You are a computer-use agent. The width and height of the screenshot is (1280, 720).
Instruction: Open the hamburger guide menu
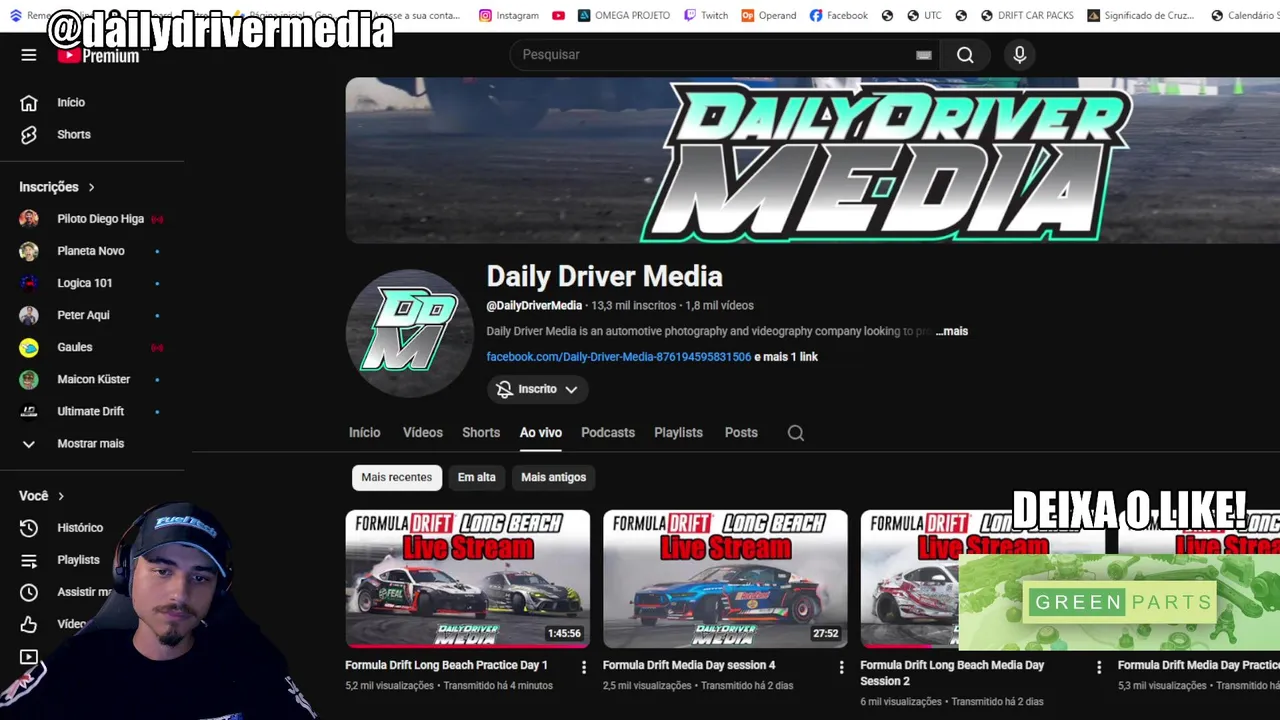29,55
